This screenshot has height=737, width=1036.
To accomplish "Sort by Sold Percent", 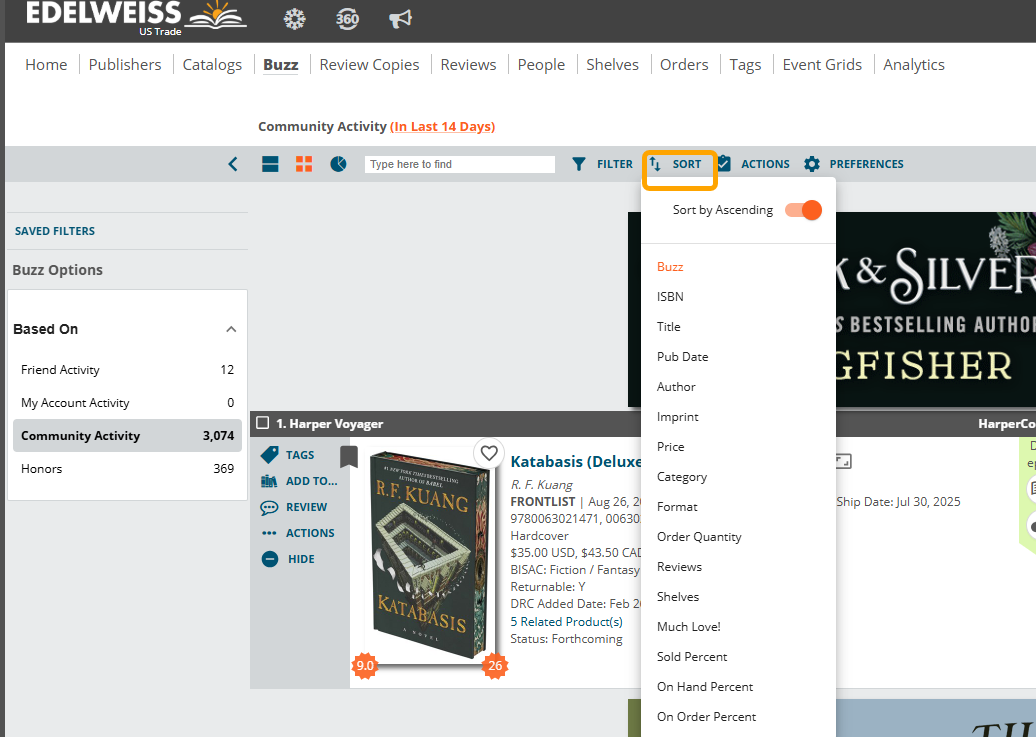I will coord(692,657).
